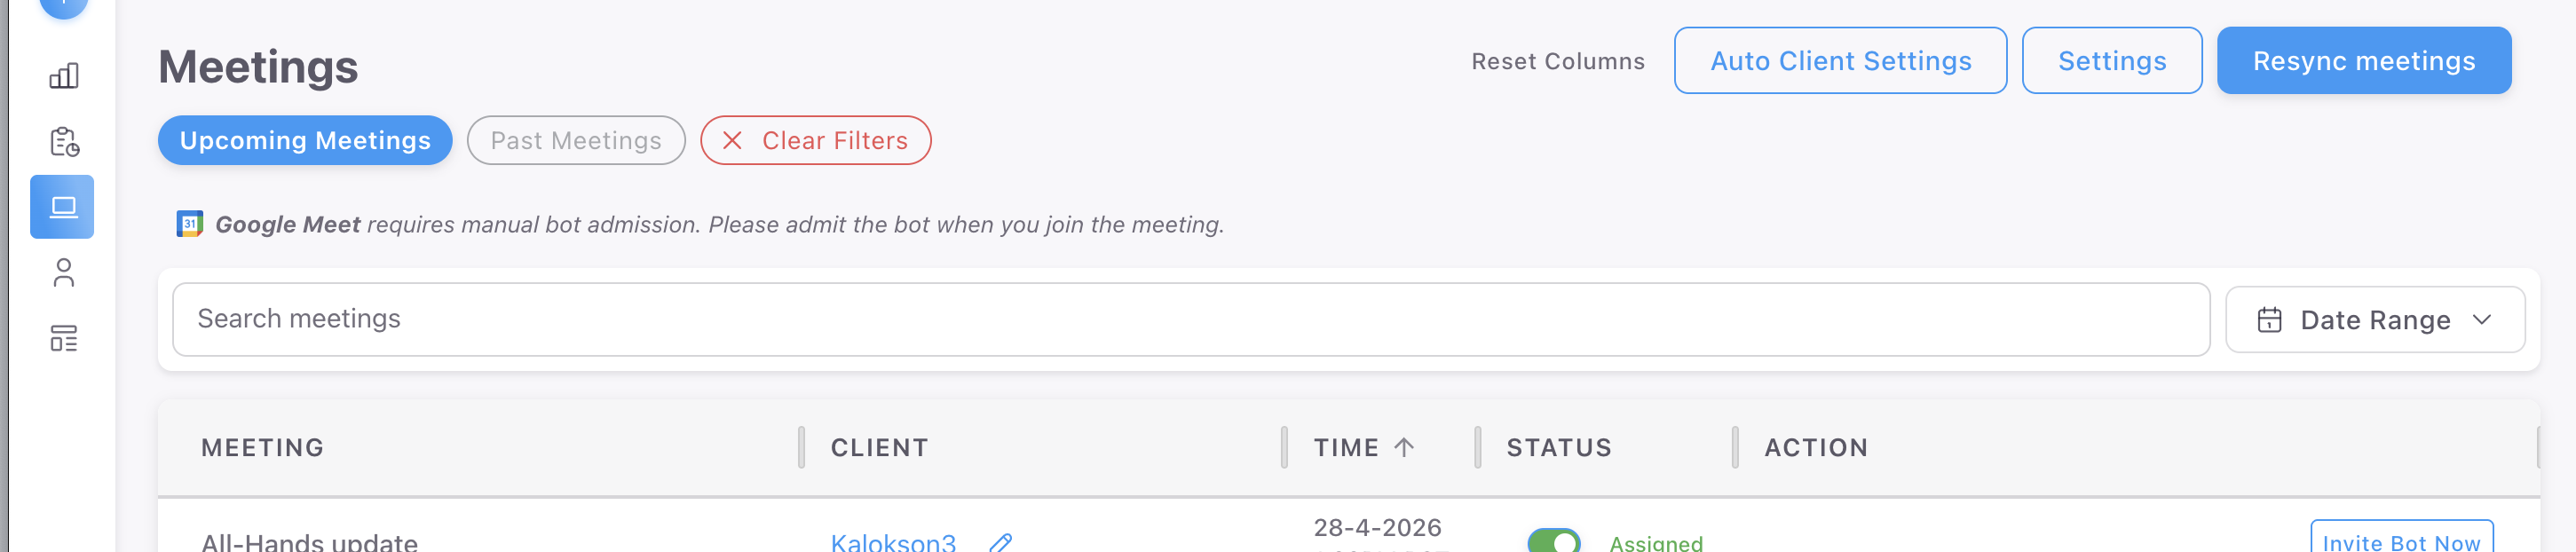Expand the Date Range dropdown chevron
This screenshot has height=552, width=2576.
click(2481, 320)
